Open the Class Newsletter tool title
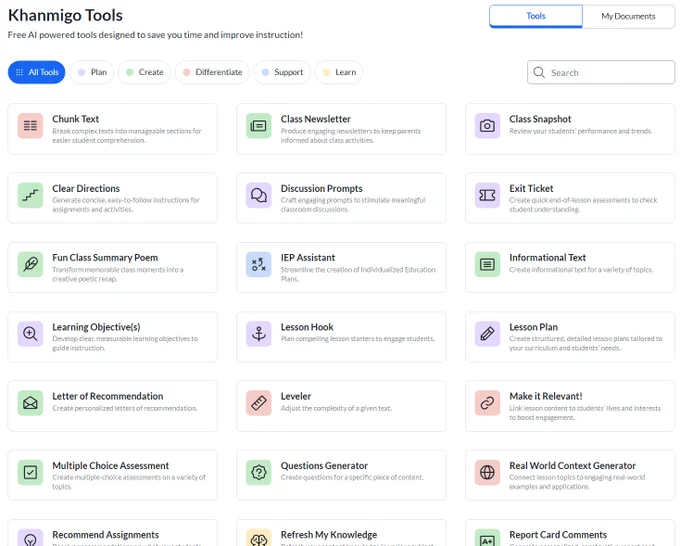This screenshot has height=546, width=680. 315,119
